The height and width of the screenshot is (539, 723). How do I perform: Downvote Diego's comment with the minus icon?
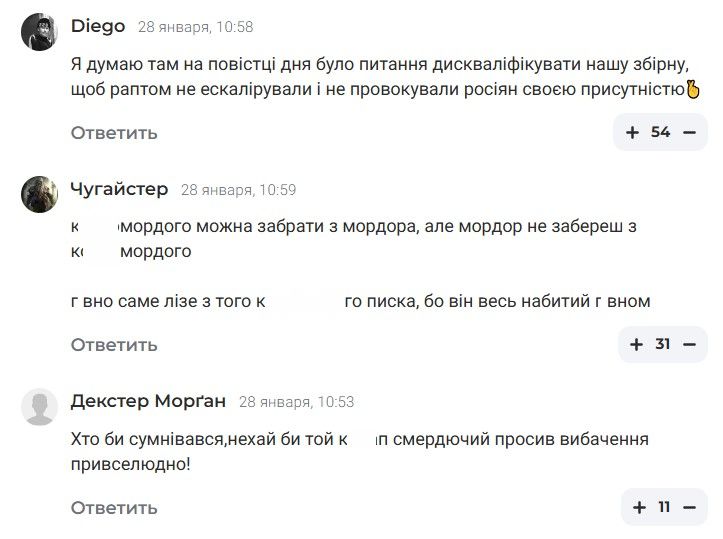coord(689,132)
